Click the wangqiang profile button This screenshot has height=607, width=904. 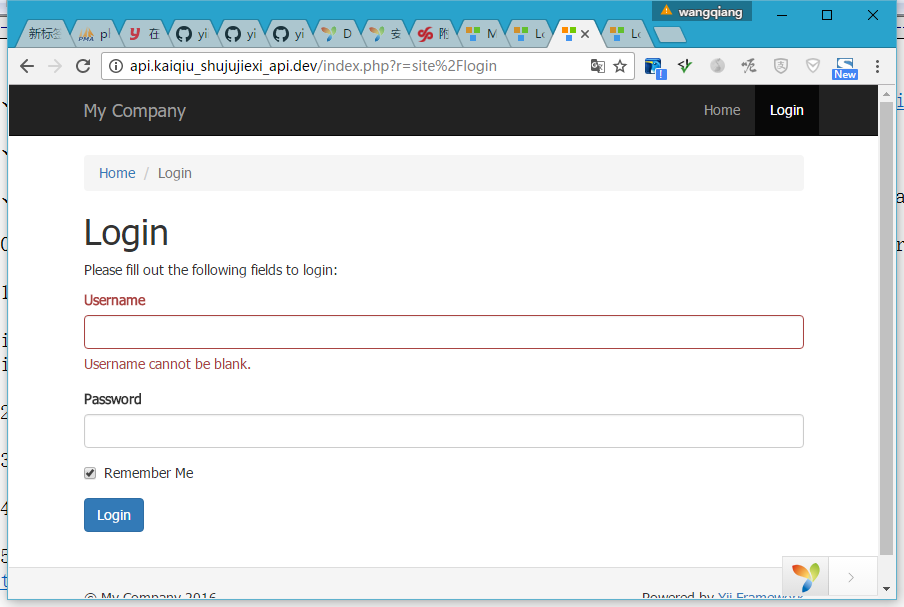[x=702, y=12]
